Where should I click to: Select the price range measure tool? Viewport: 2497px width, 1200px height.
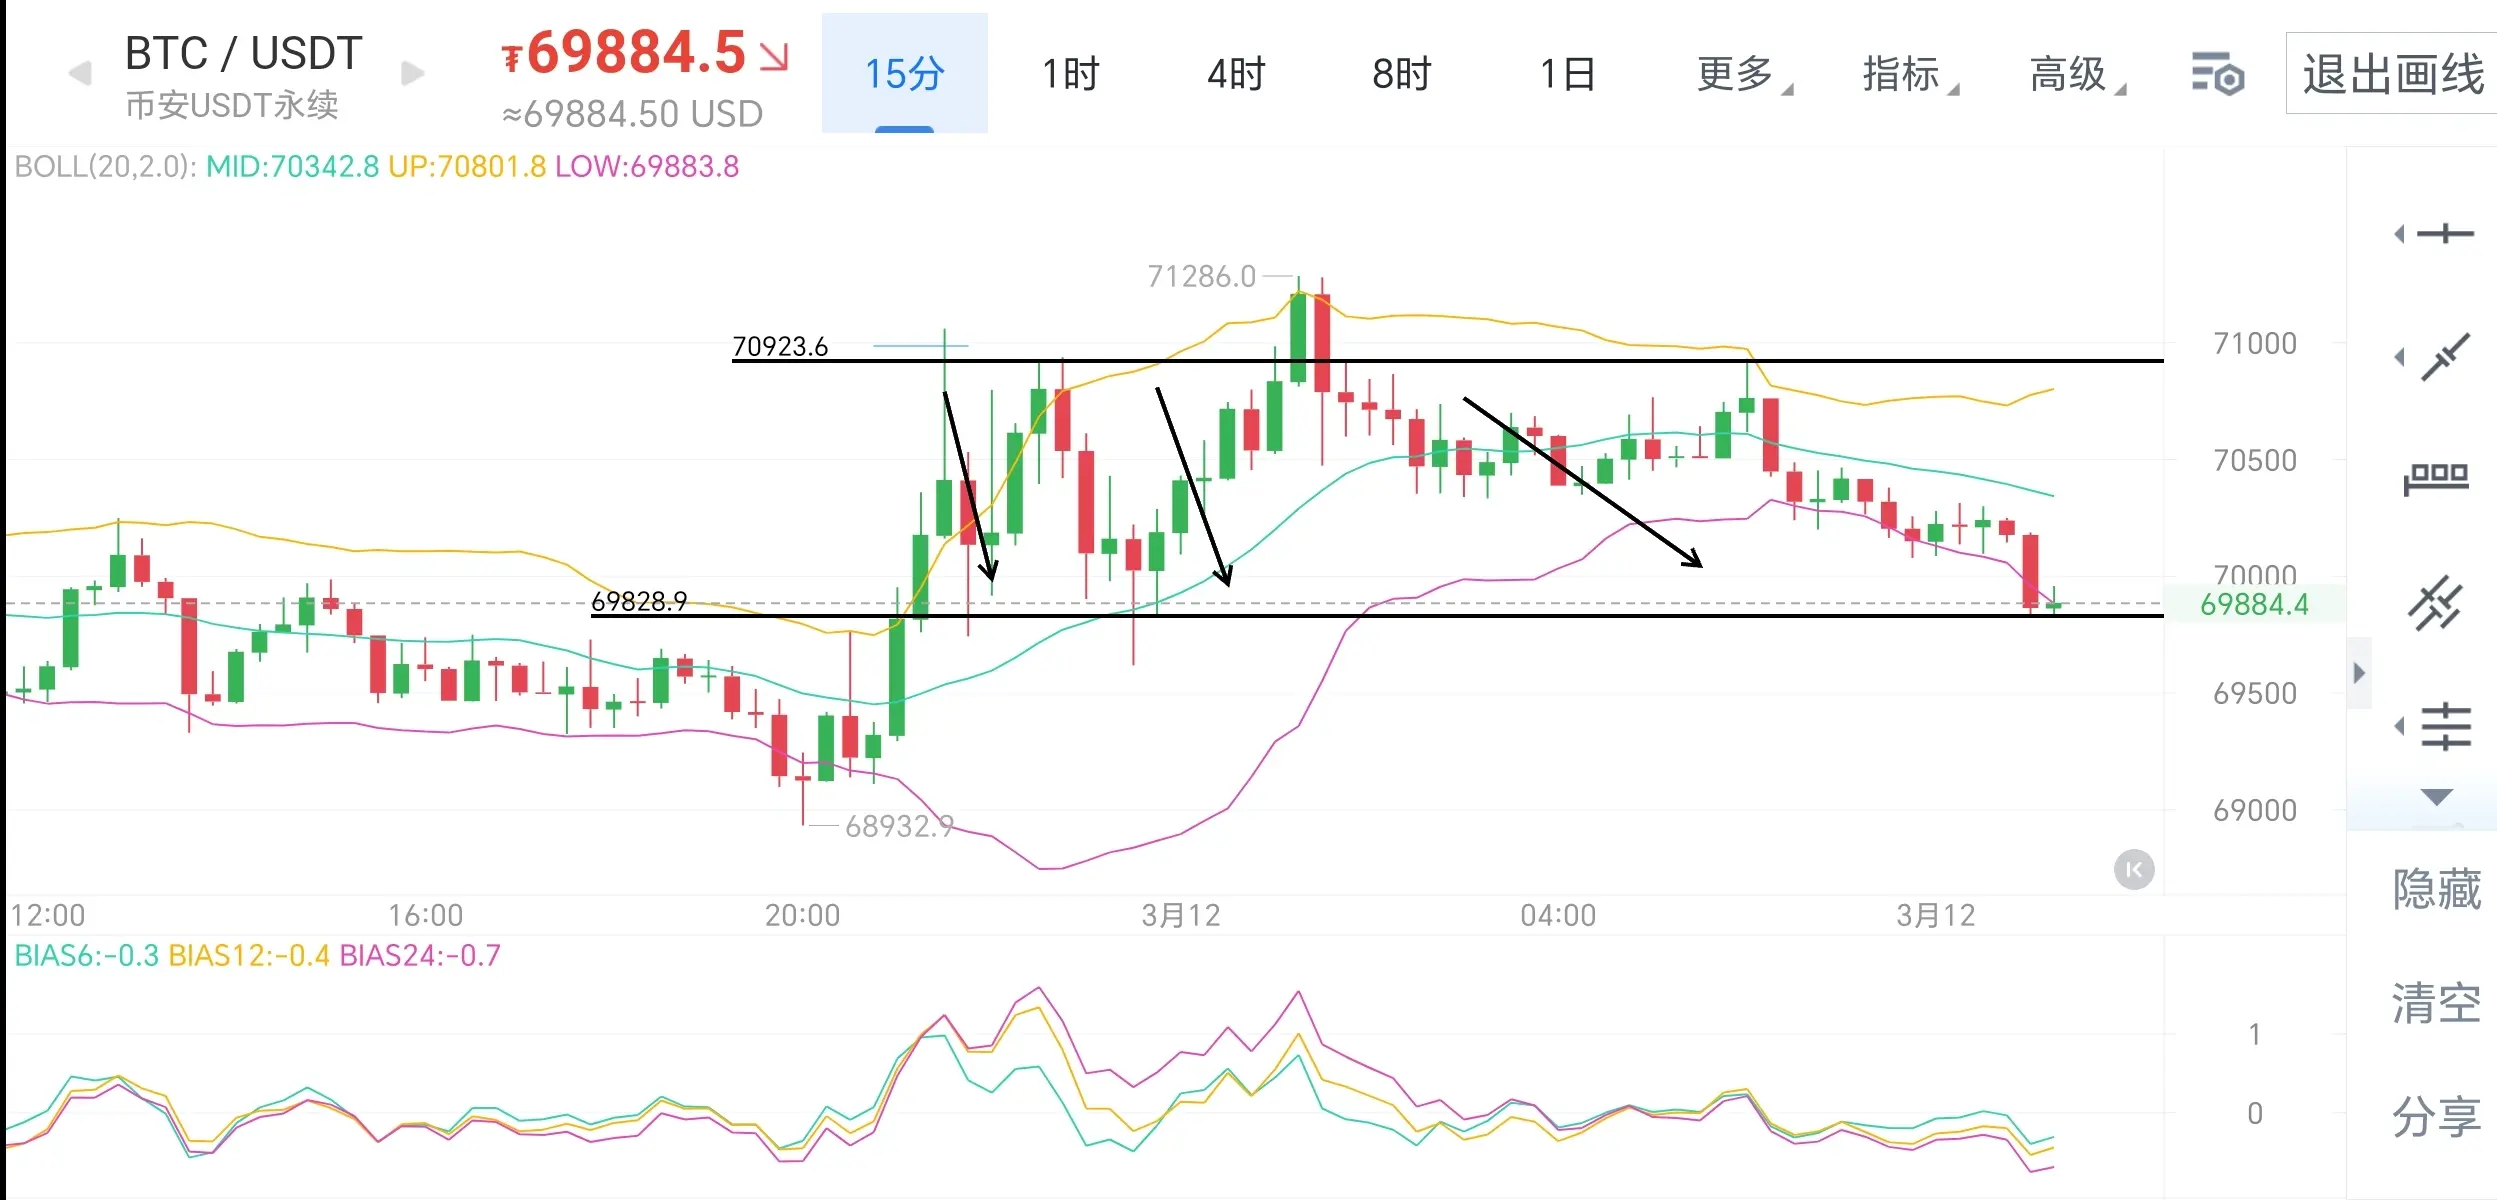[2436, 479]
